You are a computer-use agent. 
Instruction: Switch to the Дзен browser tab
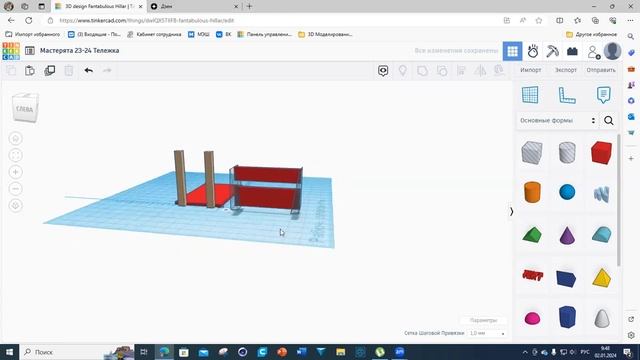pos(194,7)
